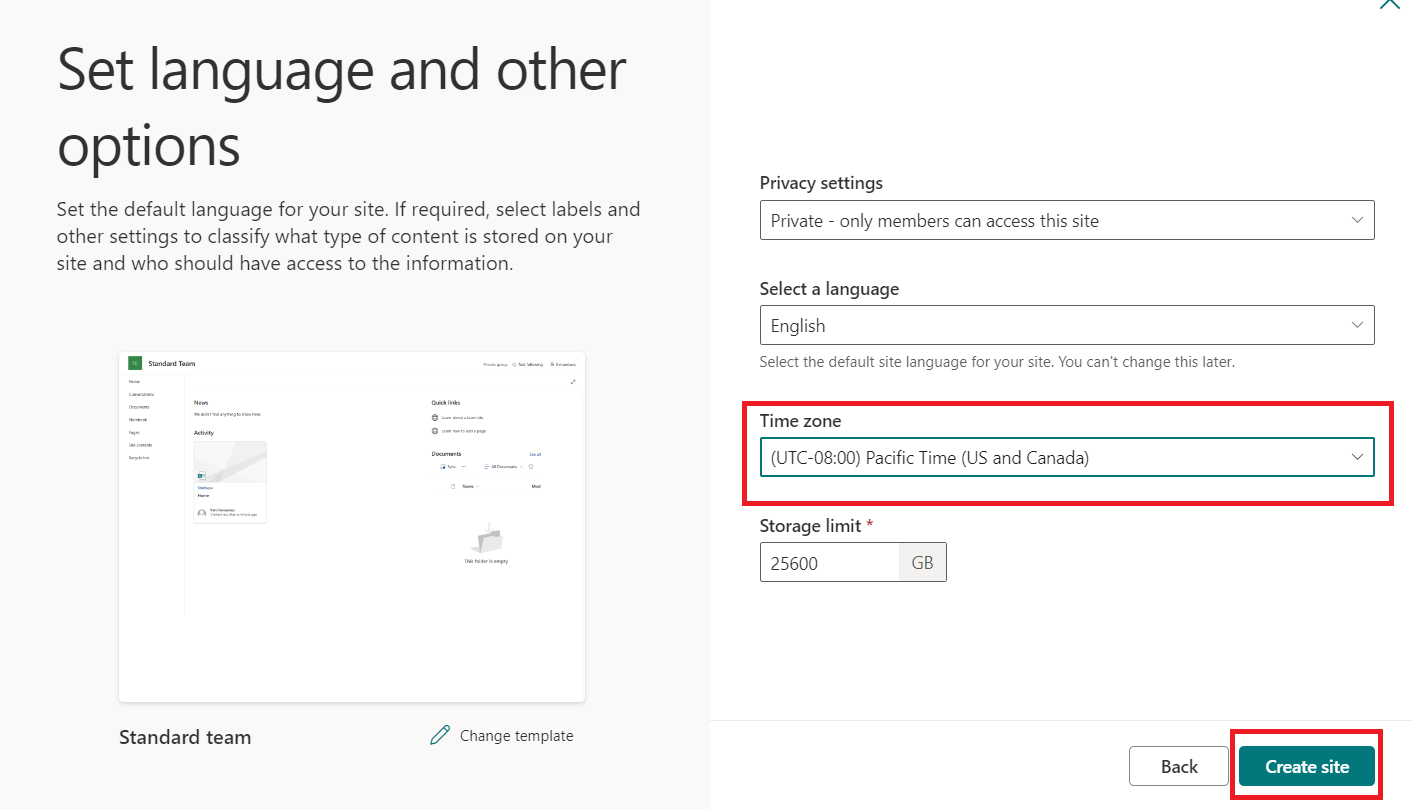Image resolution: width=1412 pixels, height=809 pixels.
Task: Click the Create site button
Action: (1307, 767)
